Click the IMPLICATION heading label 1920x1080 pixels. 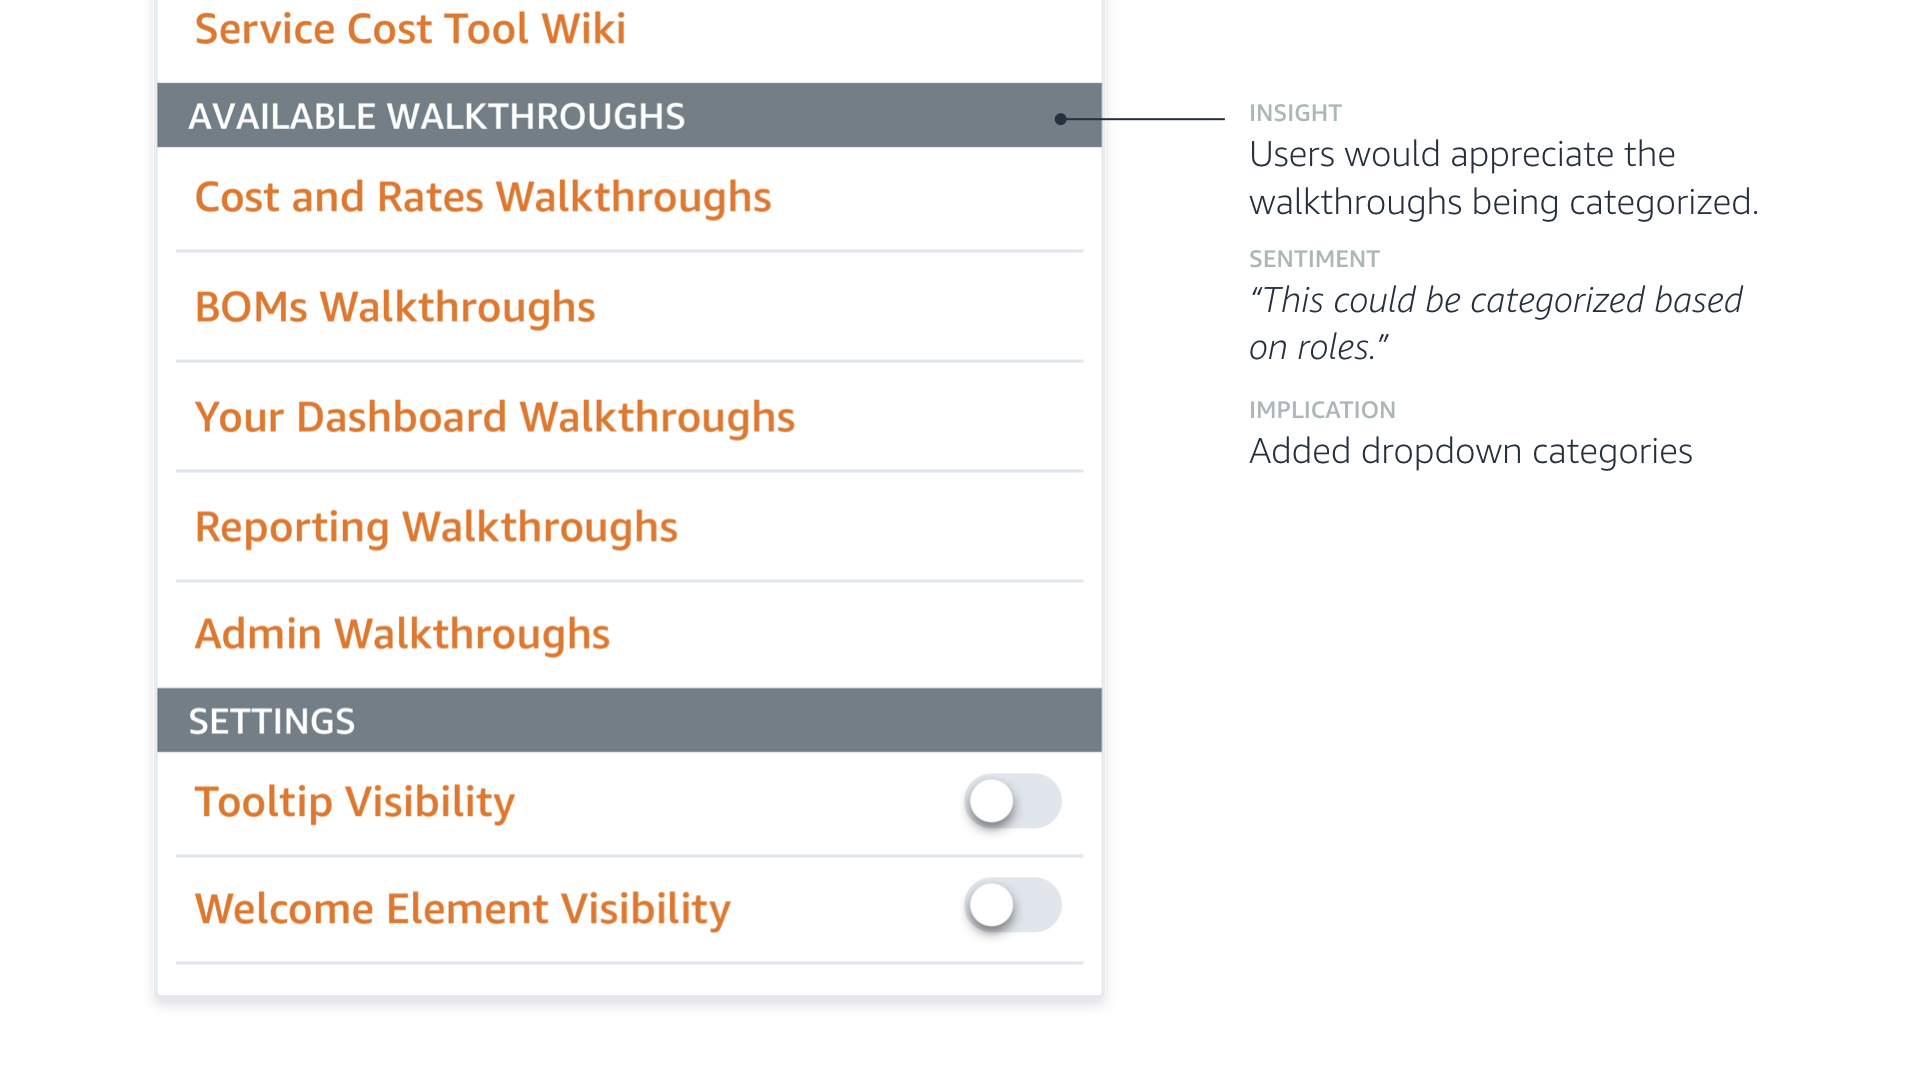click(x=1322, y=410)
